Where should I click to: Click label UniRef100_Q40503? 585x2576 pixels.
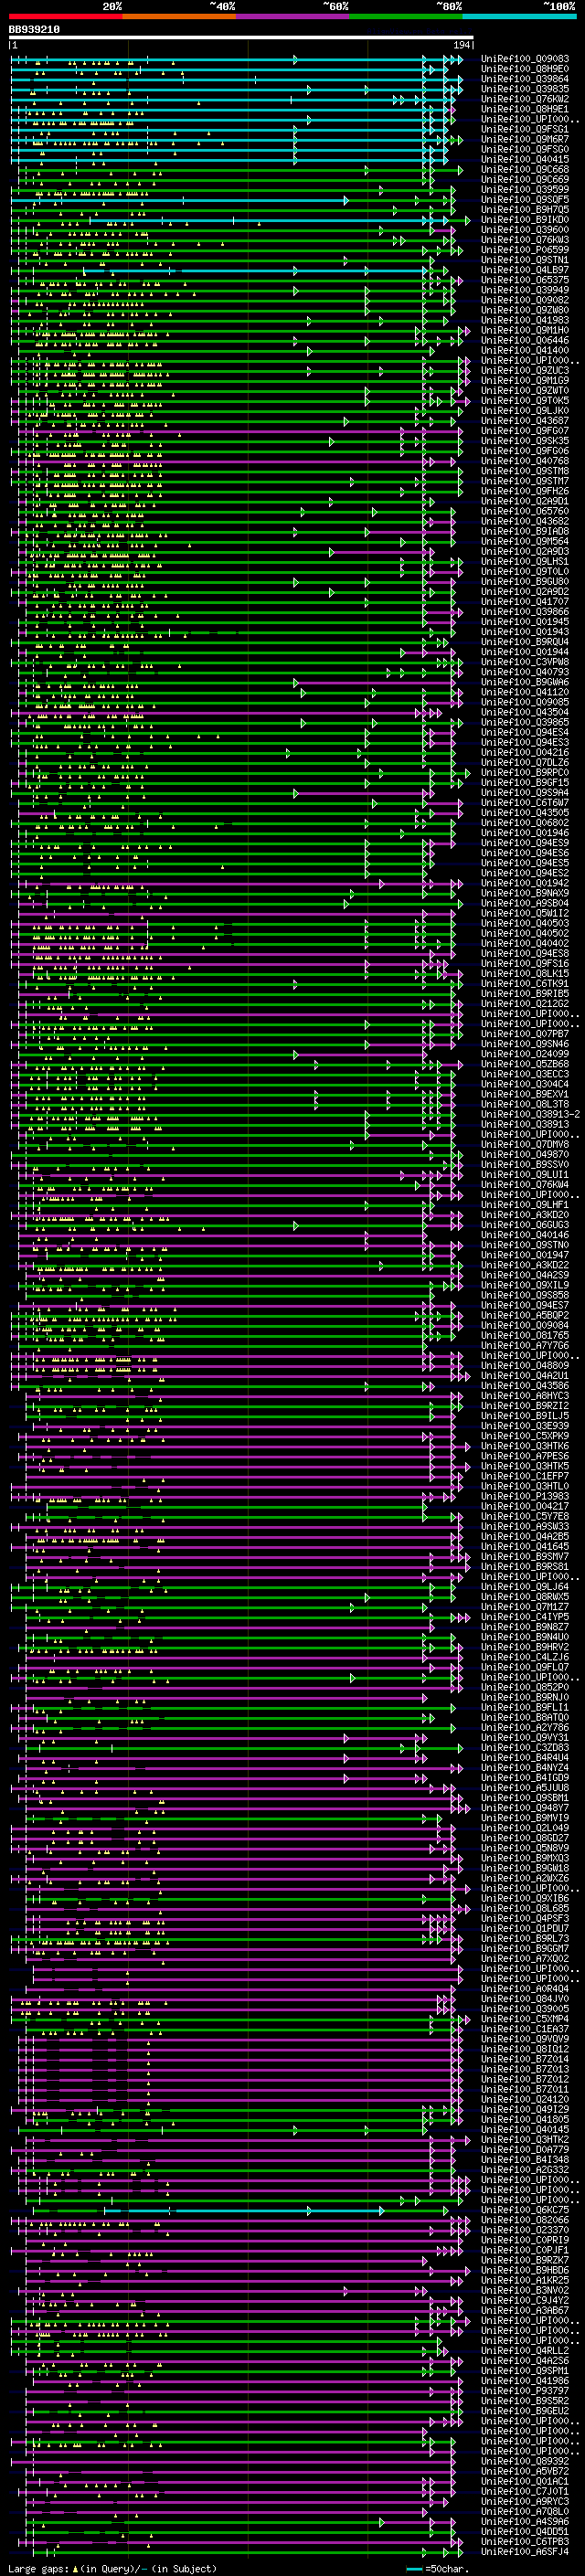pos(525,924)
